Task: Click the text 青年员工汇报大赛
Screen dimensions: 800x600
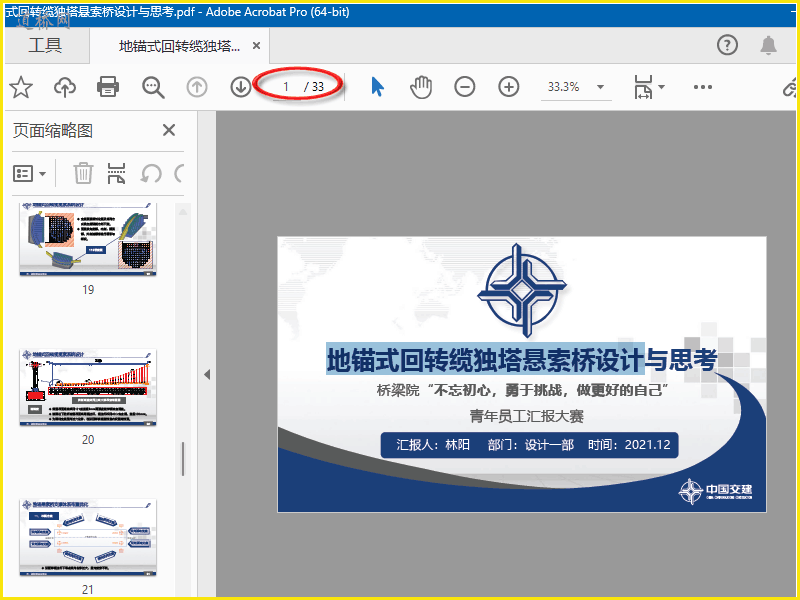Action: click(x=527, y=416)
